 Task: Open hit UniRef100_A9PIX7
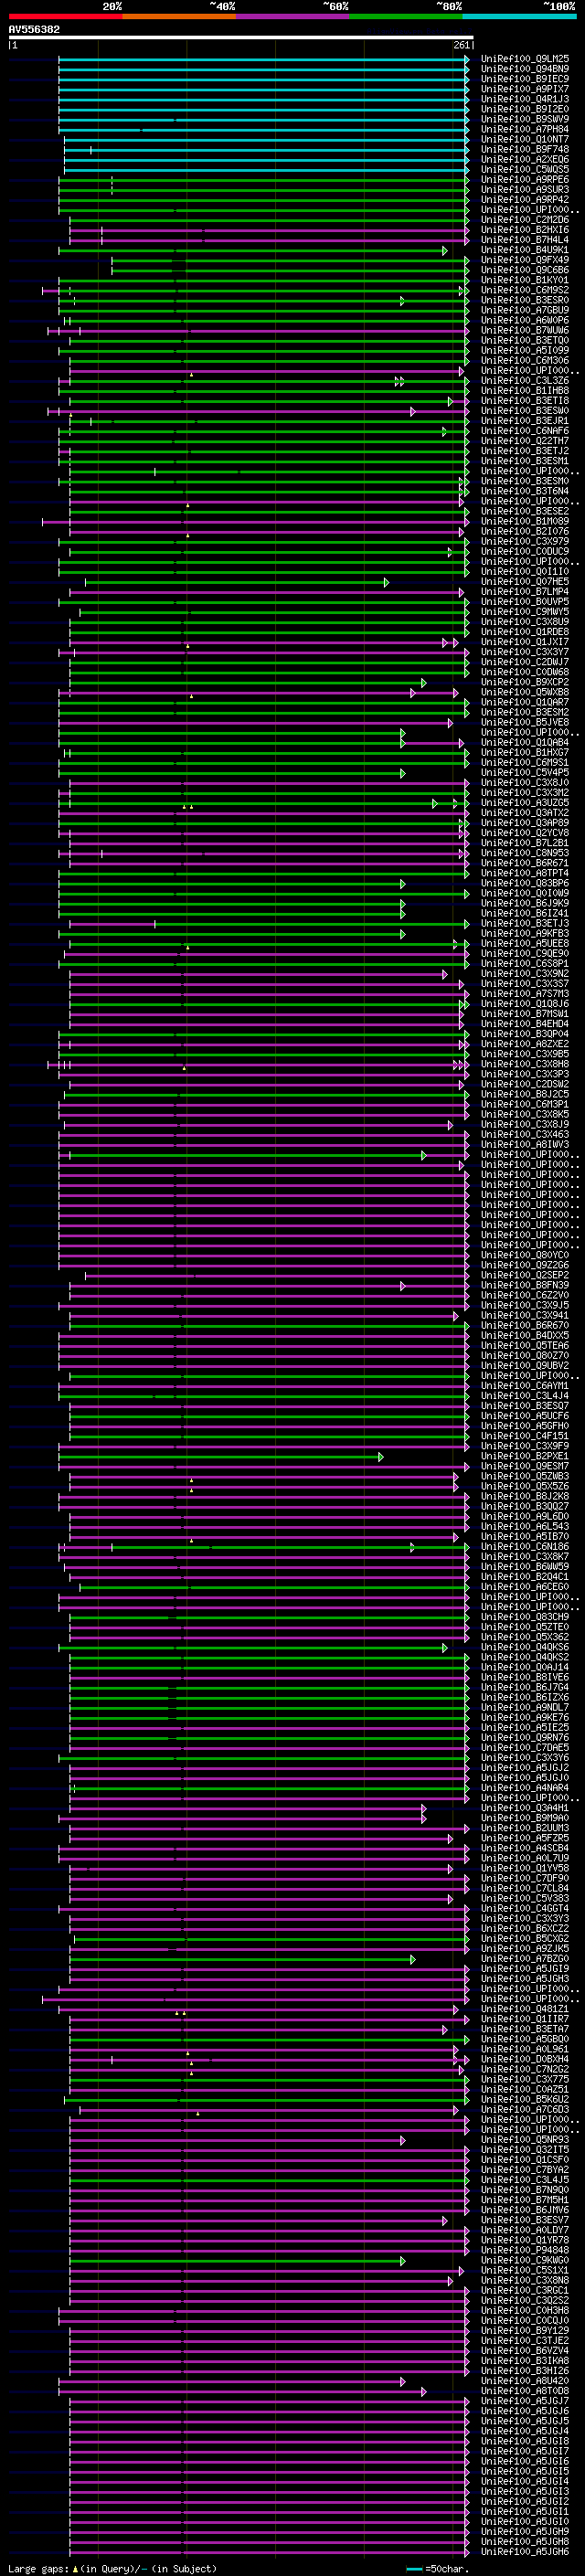525,89
